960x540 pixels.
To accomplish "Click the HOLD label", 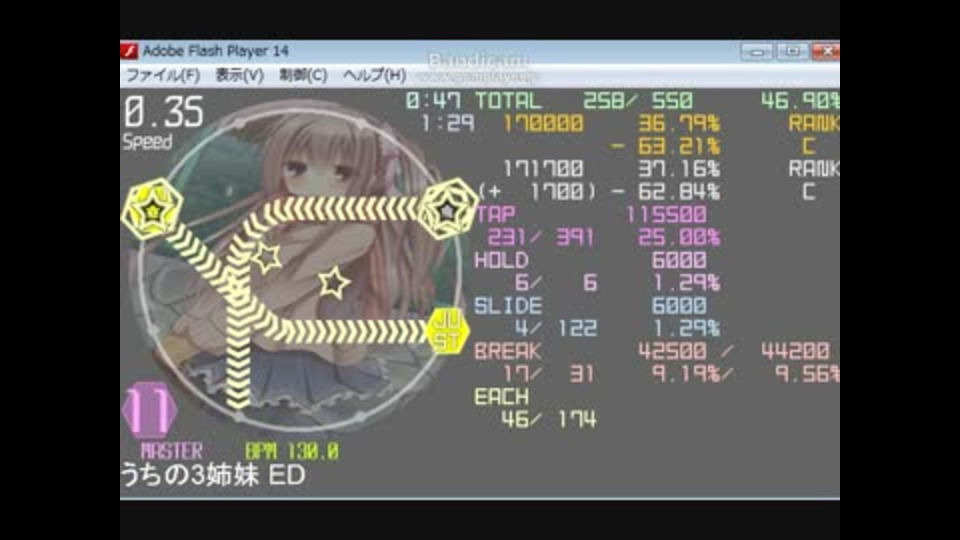I will click(x=501, y=260).
